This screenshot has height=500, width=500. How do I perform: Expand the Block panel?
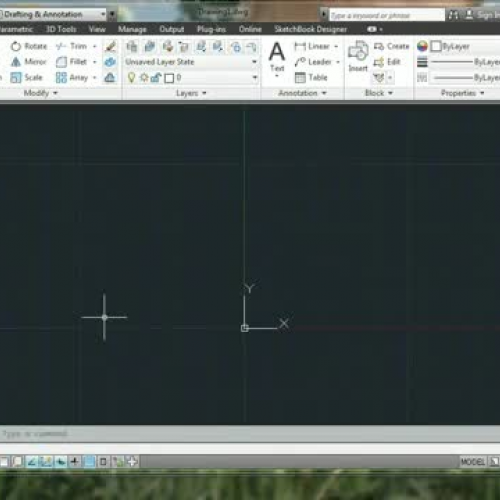point(379,93)
